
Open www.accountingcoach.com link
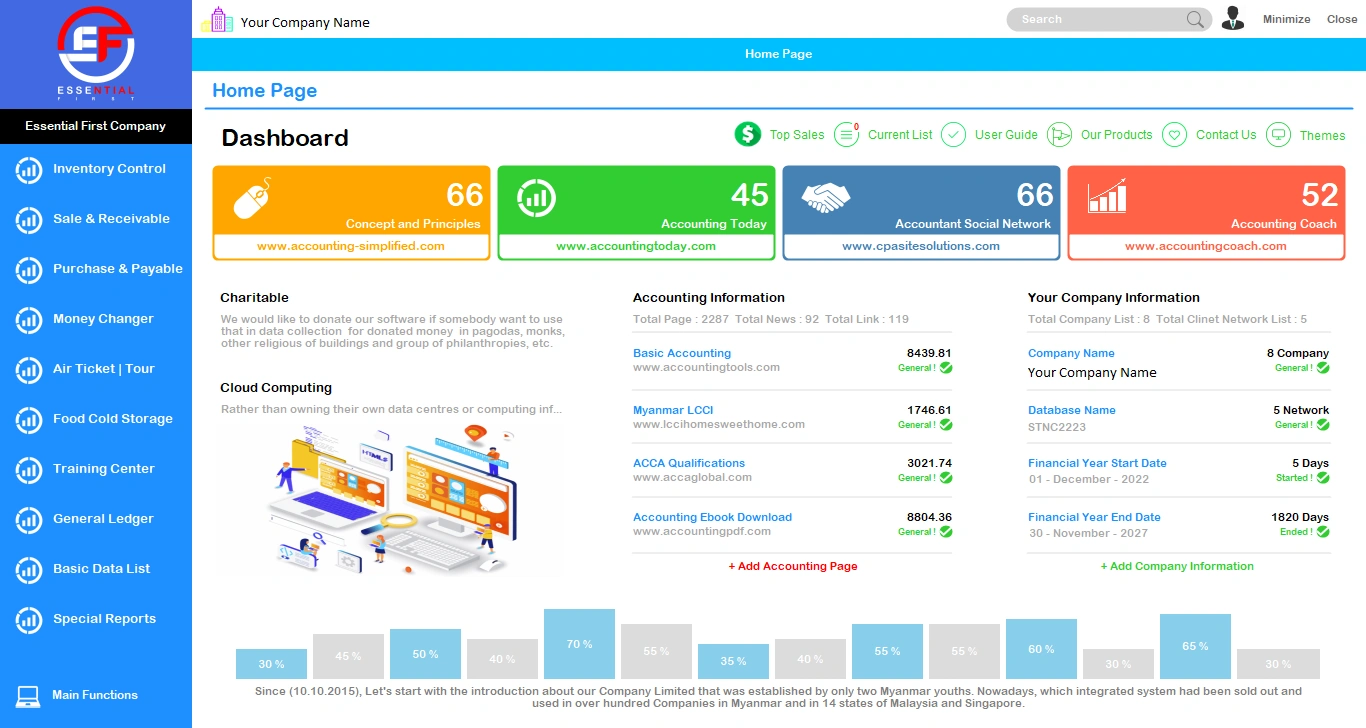click(1206, 246)
